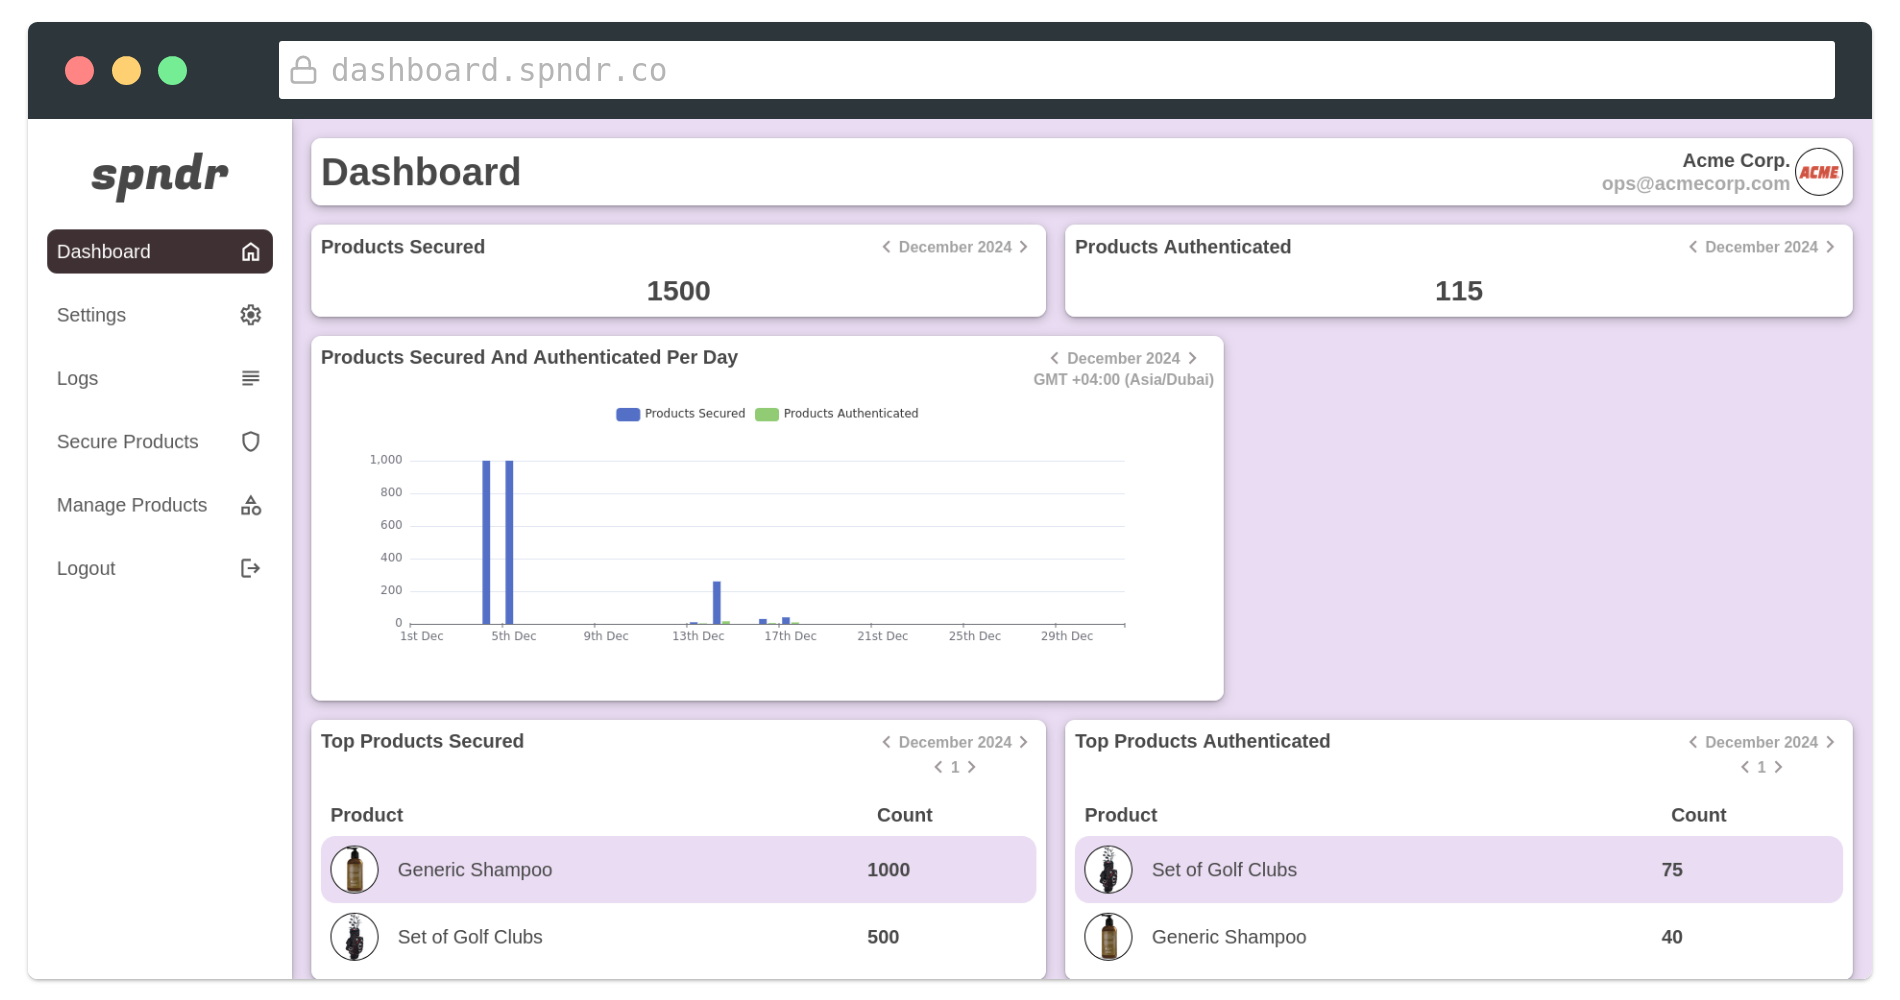Click the Manage Products shapes icon
The image size is (1900, 1000).
pyautogui.click(x=250, y=505)
